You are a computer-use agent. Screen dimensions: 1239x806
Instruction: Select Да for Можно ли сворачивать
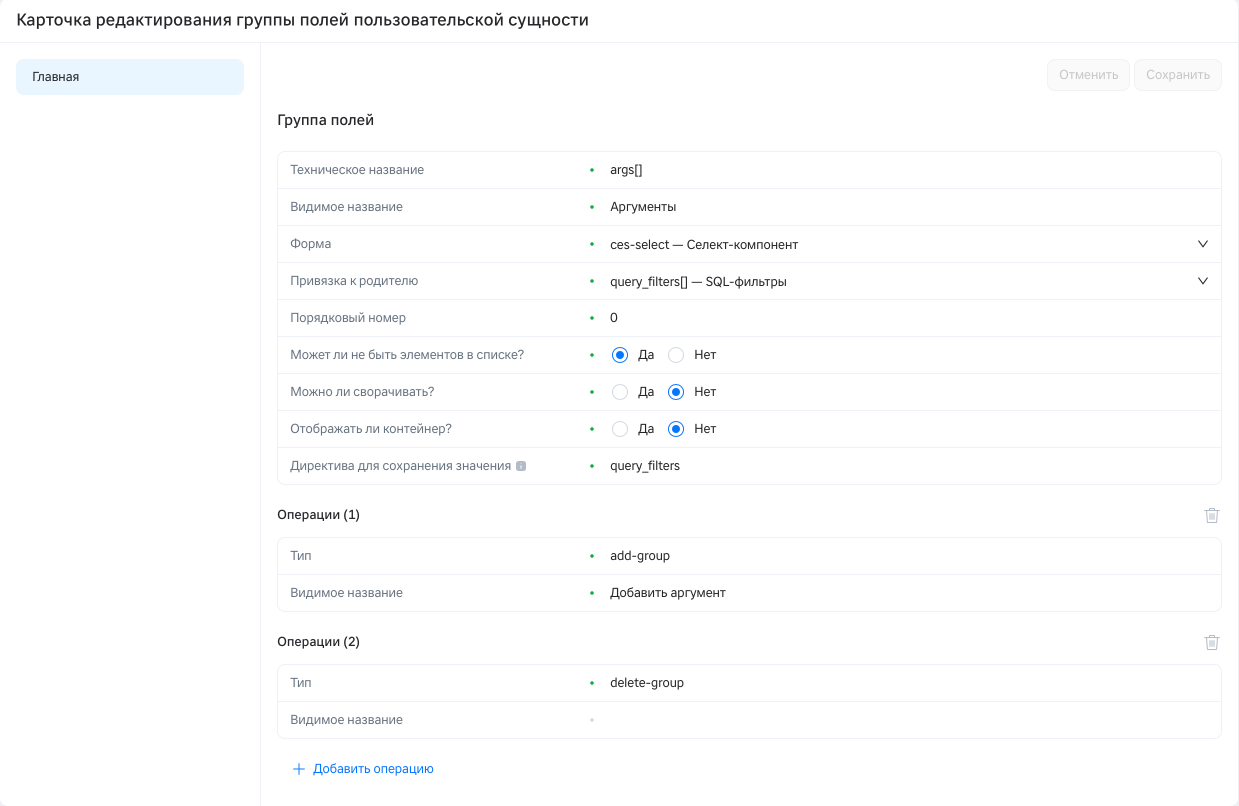coord(620,392)
